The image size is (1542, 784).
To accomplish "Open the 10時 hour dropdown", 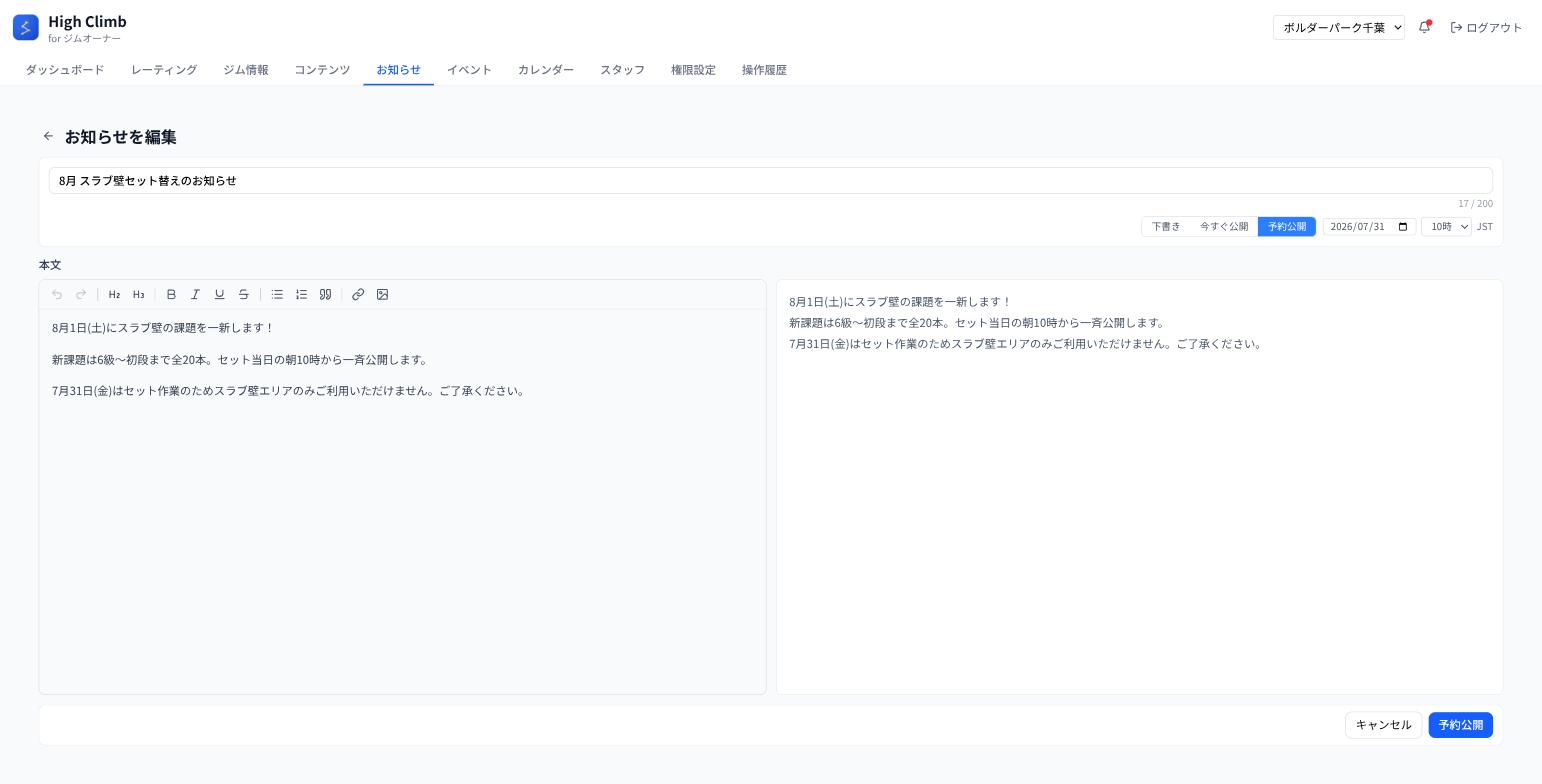I will (x=1446, y=227).
